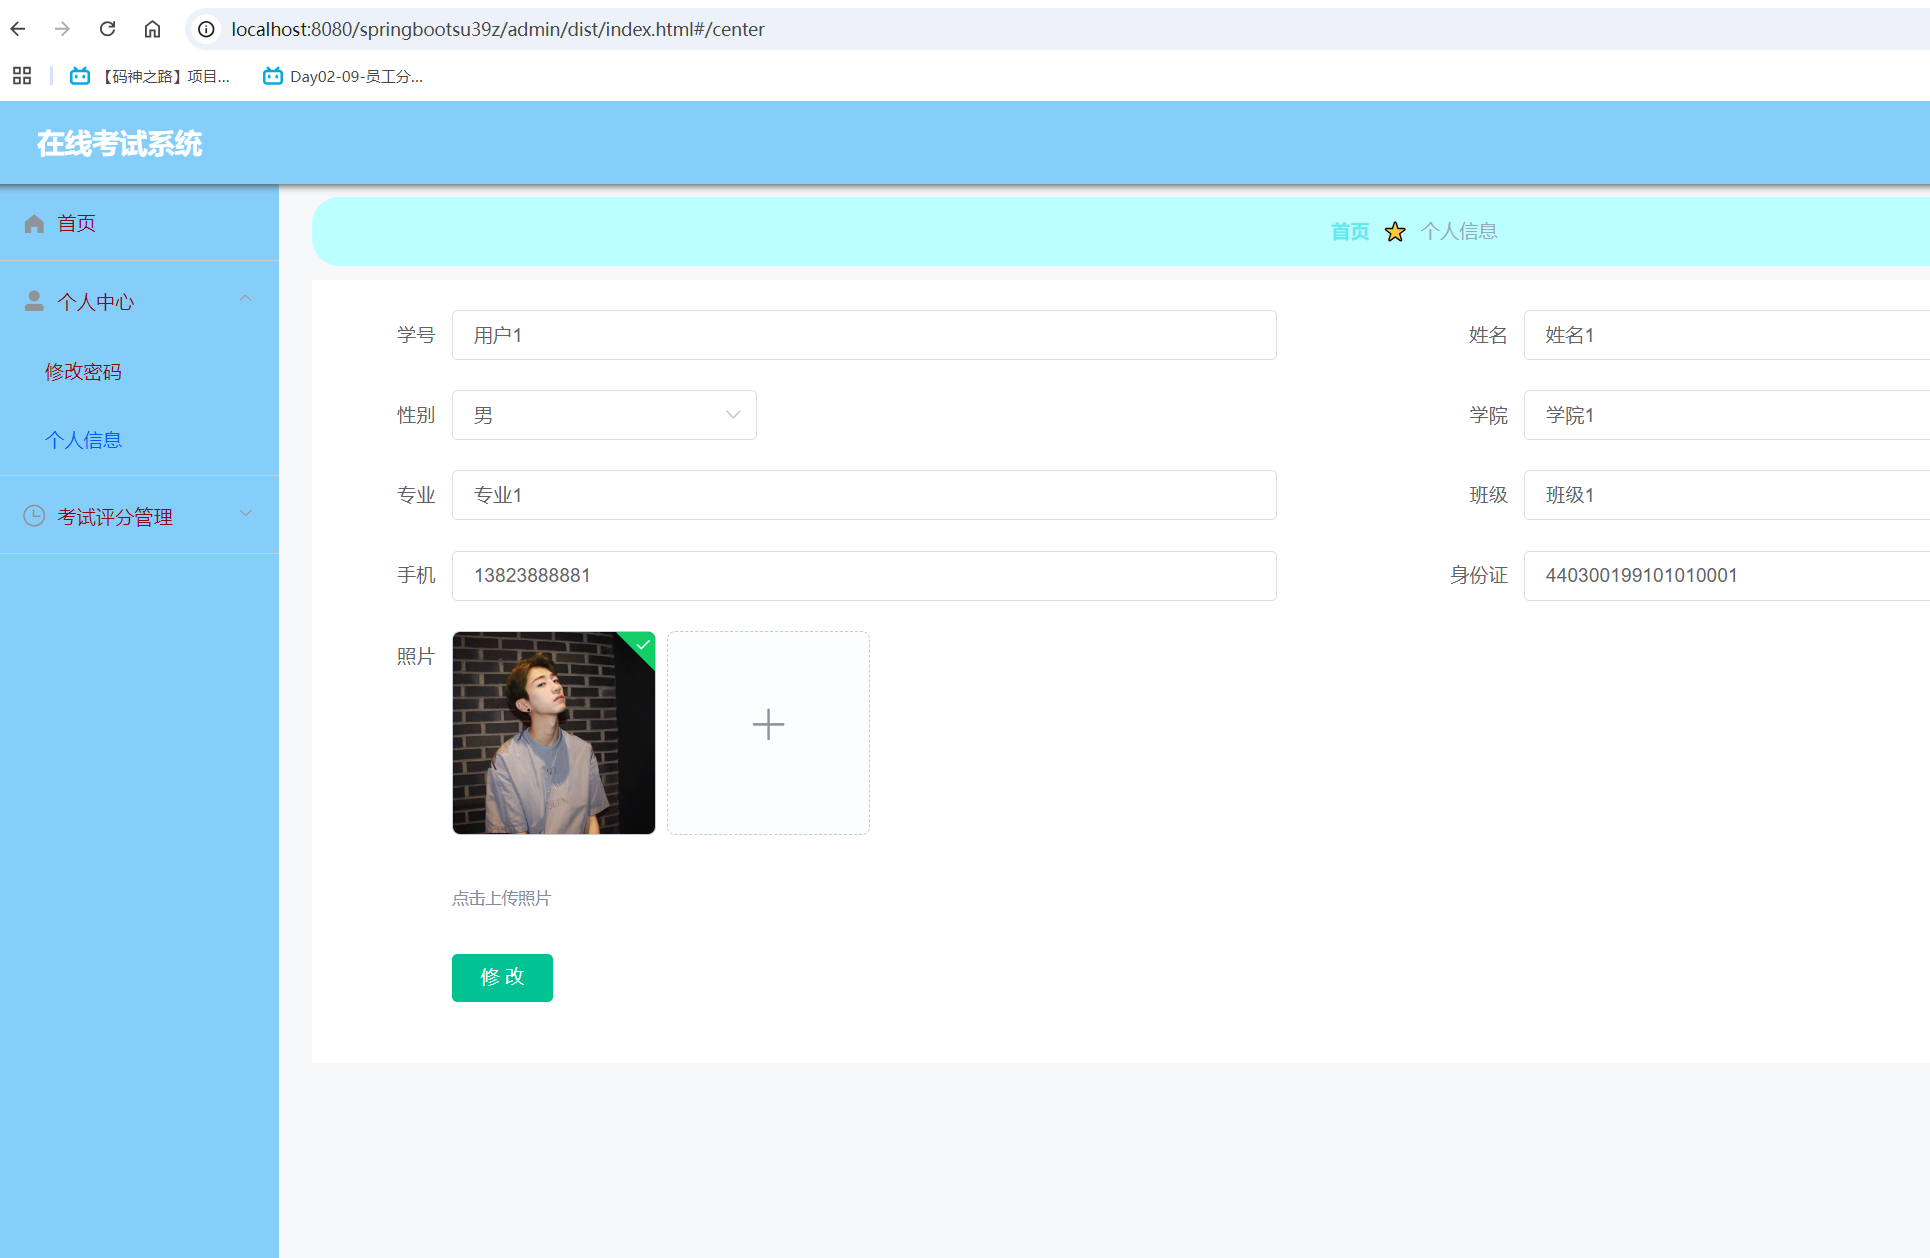The width and height of the screenshot is (1930, 1258).
Task: Click the user icon next to 个人中心
Action: pyautogui.click(x=34, y=301)
